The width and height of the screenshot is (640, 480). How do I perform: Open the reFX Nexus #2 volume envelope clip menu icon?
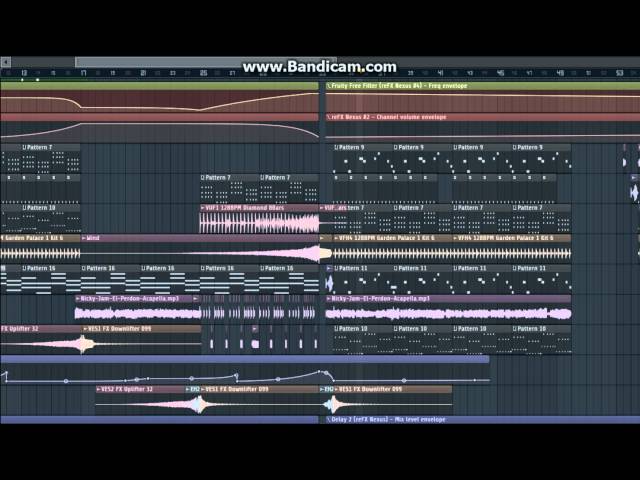tap(329, 117)
